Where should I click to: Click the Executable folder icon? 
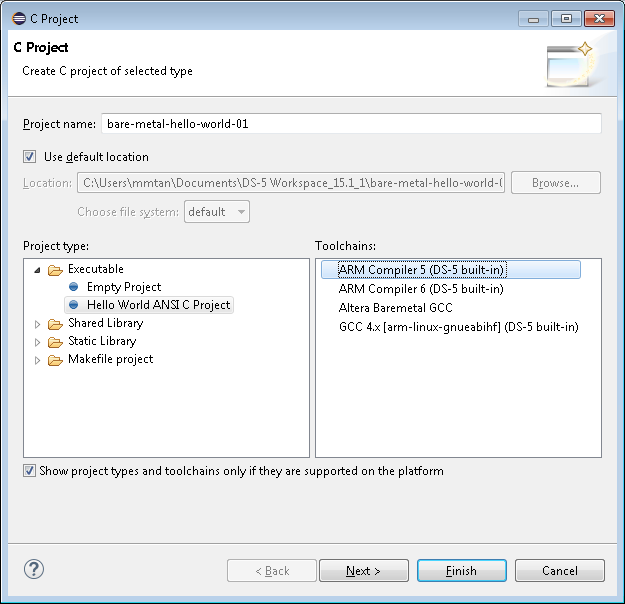(55, 270)
